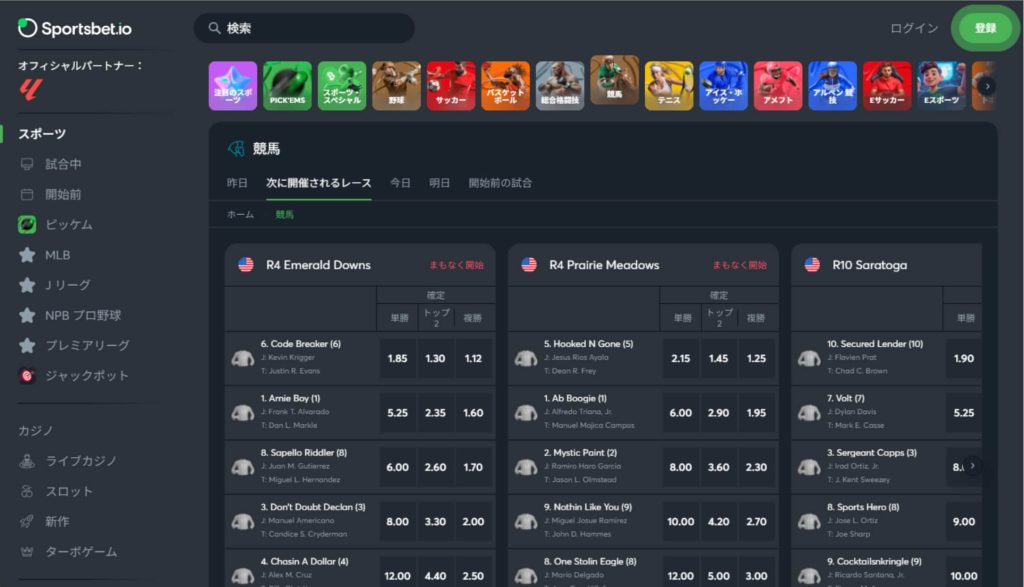
Task: Pick Mystic Paint place odds 2.30
Action: tap(756, 467)
